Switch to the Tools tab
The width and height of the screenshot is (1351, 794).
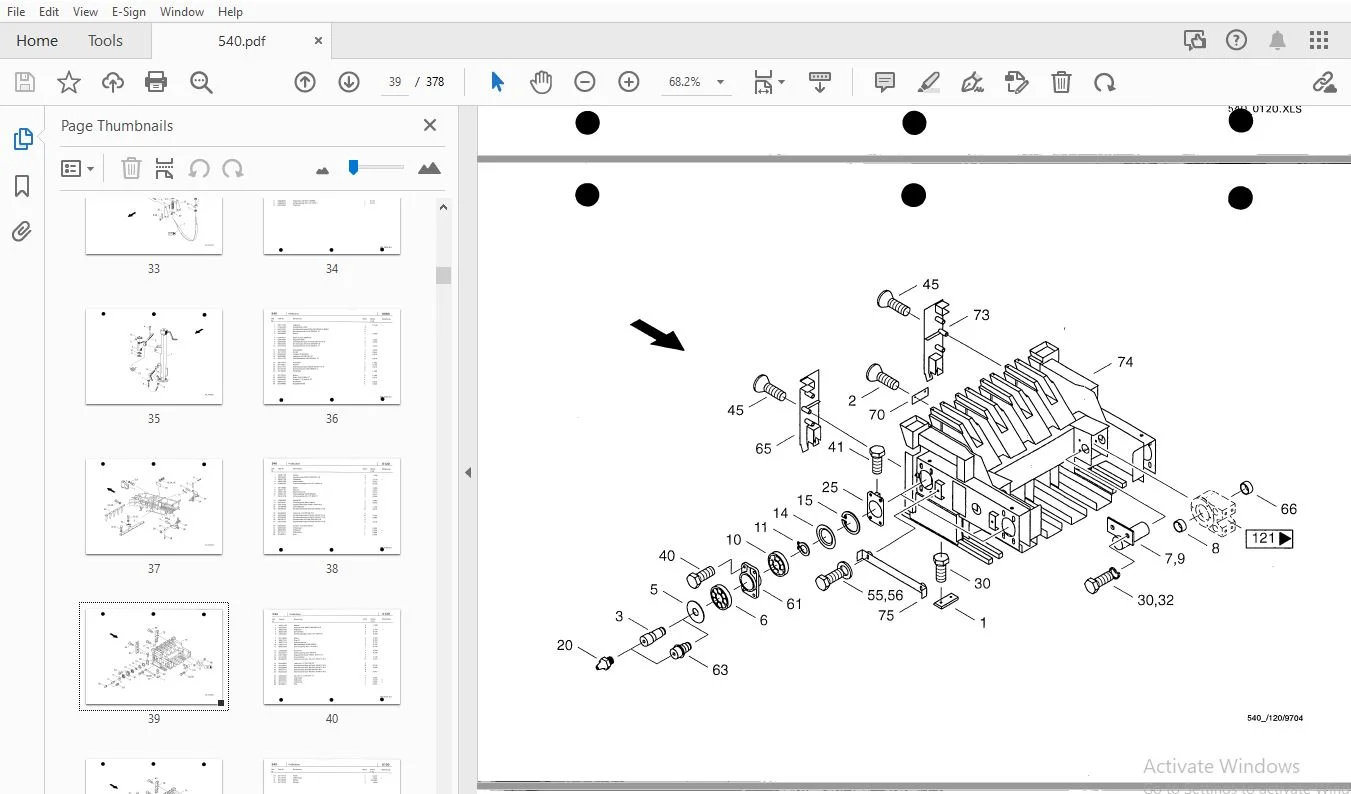click(x=105, y=41)
